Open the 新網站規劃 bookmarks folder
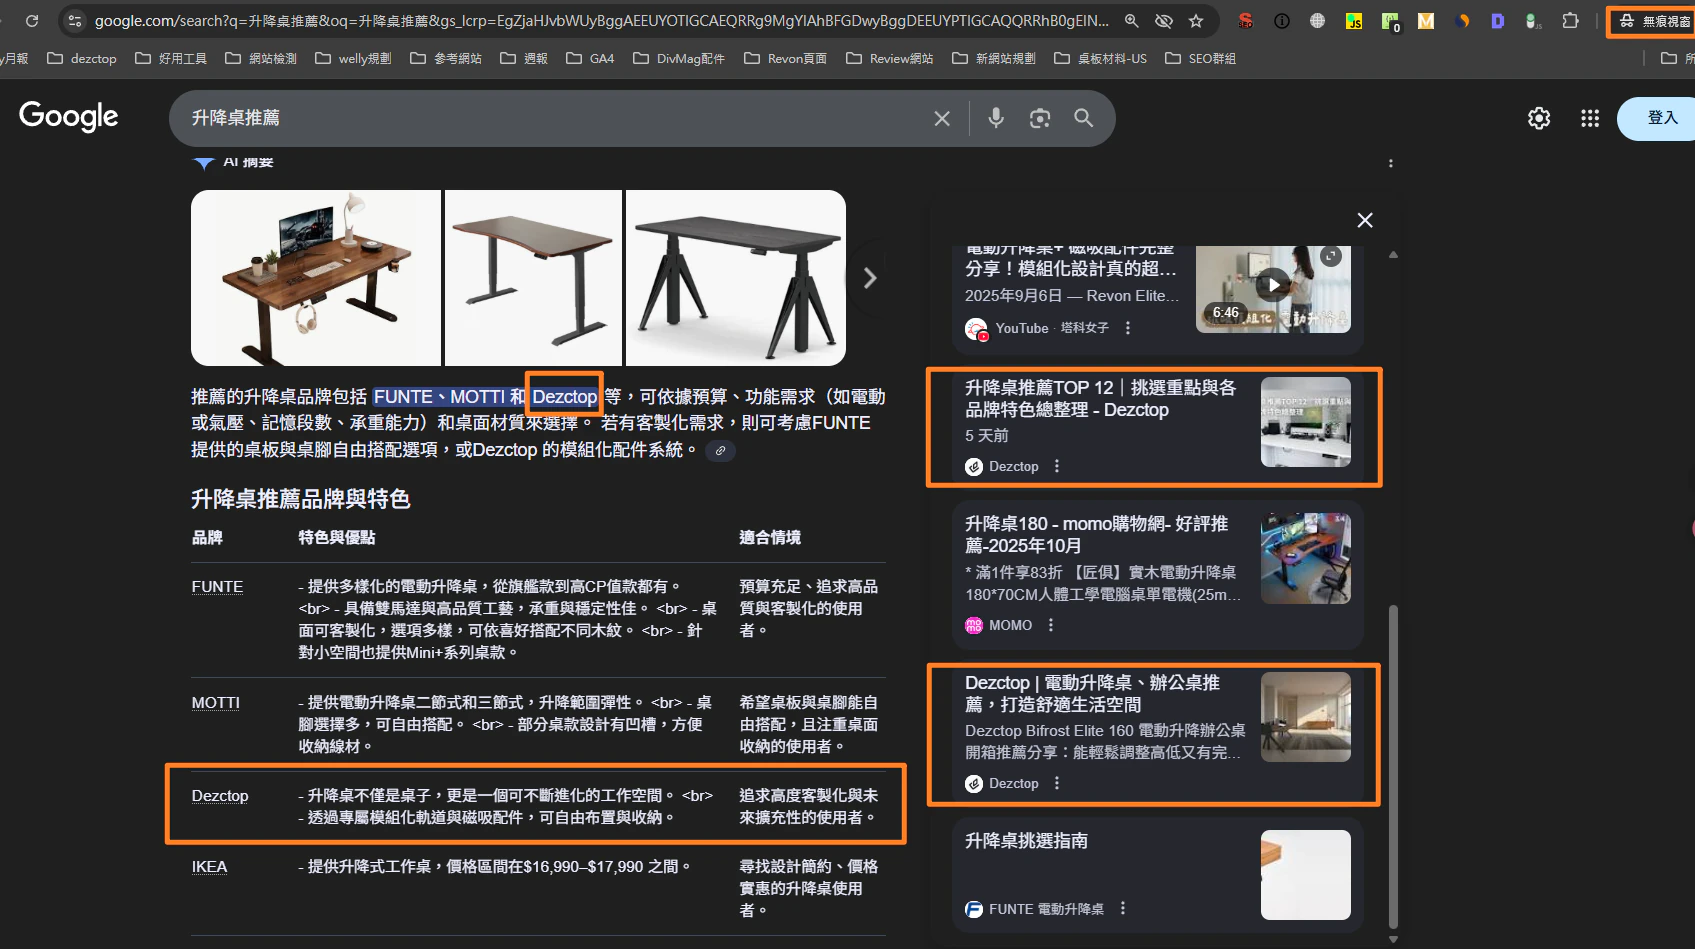1695x949 pixels. (994, 58)
